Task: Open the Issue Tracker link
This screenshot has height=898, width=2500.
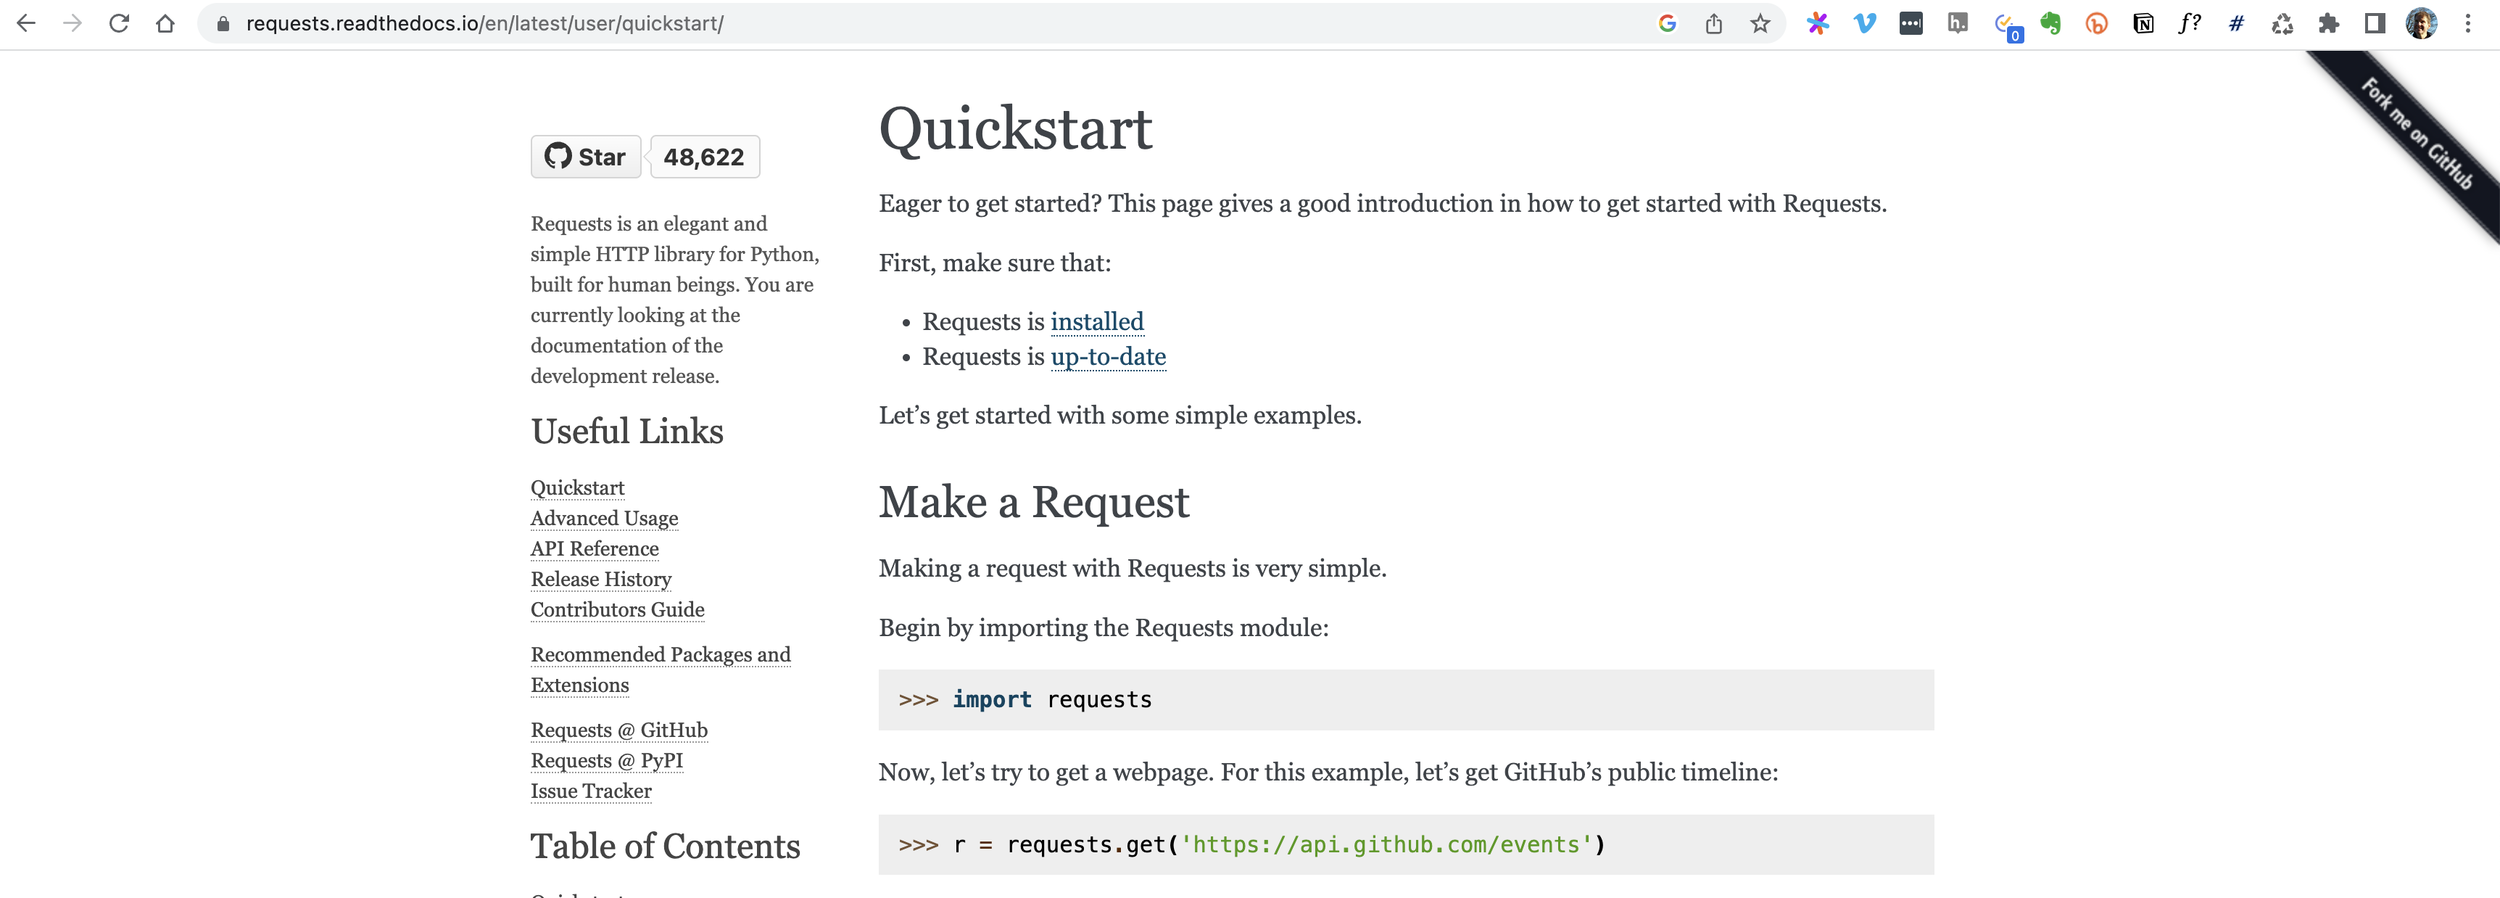Action: pos(591,791)
